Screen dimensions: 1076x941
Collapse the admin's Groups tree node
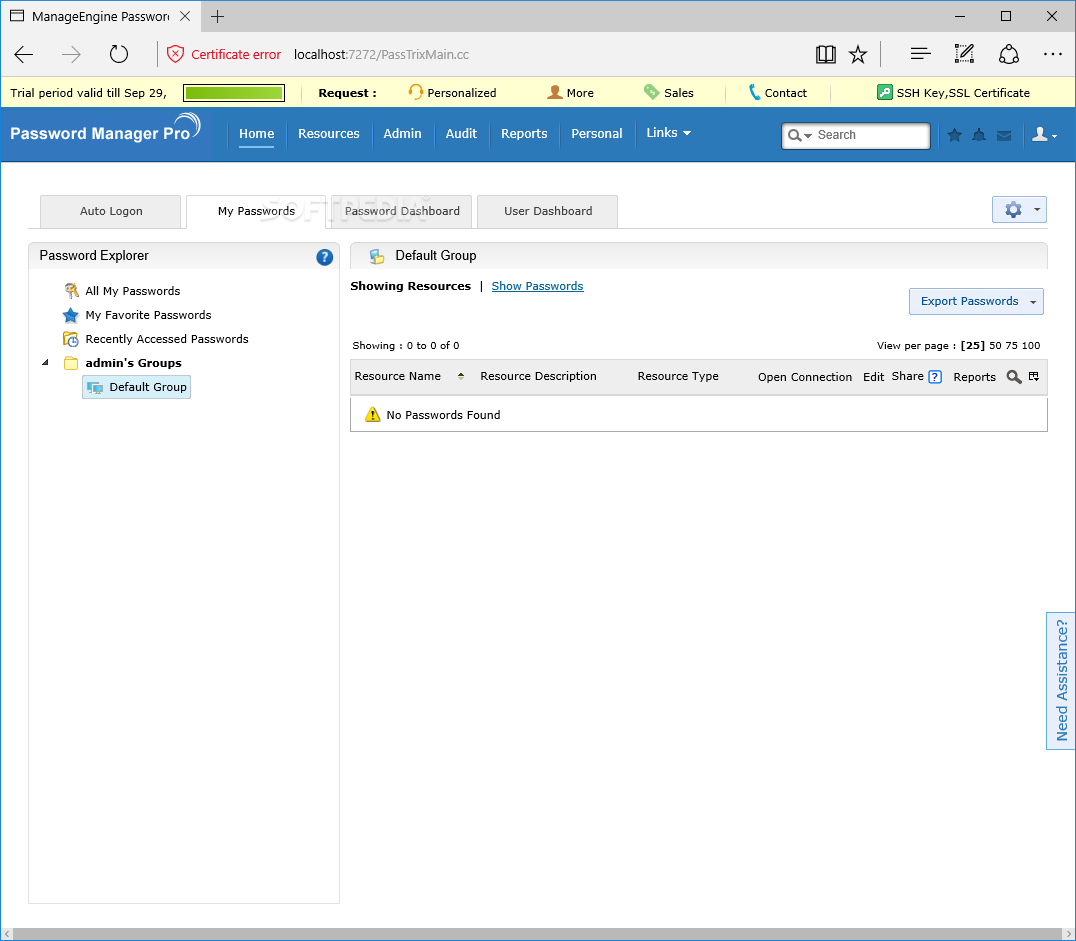[45, 362]
